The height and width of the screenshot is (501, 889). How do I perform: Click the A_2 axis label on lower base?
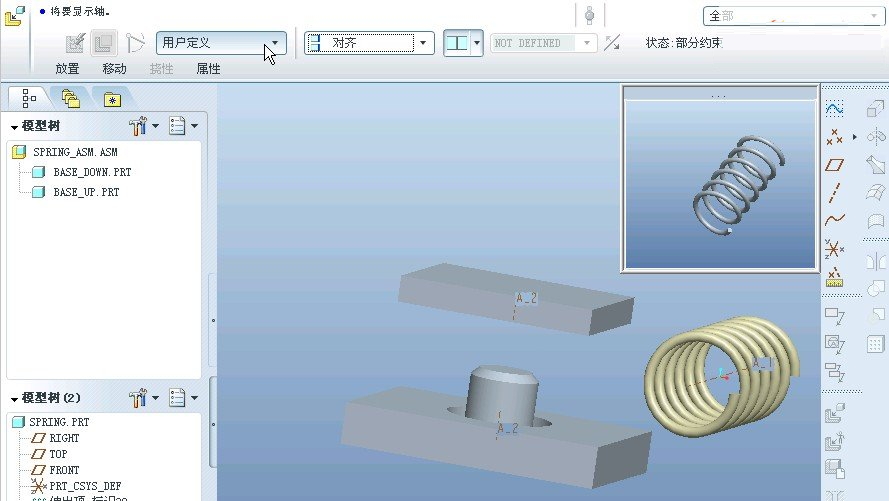coord(507,428)
